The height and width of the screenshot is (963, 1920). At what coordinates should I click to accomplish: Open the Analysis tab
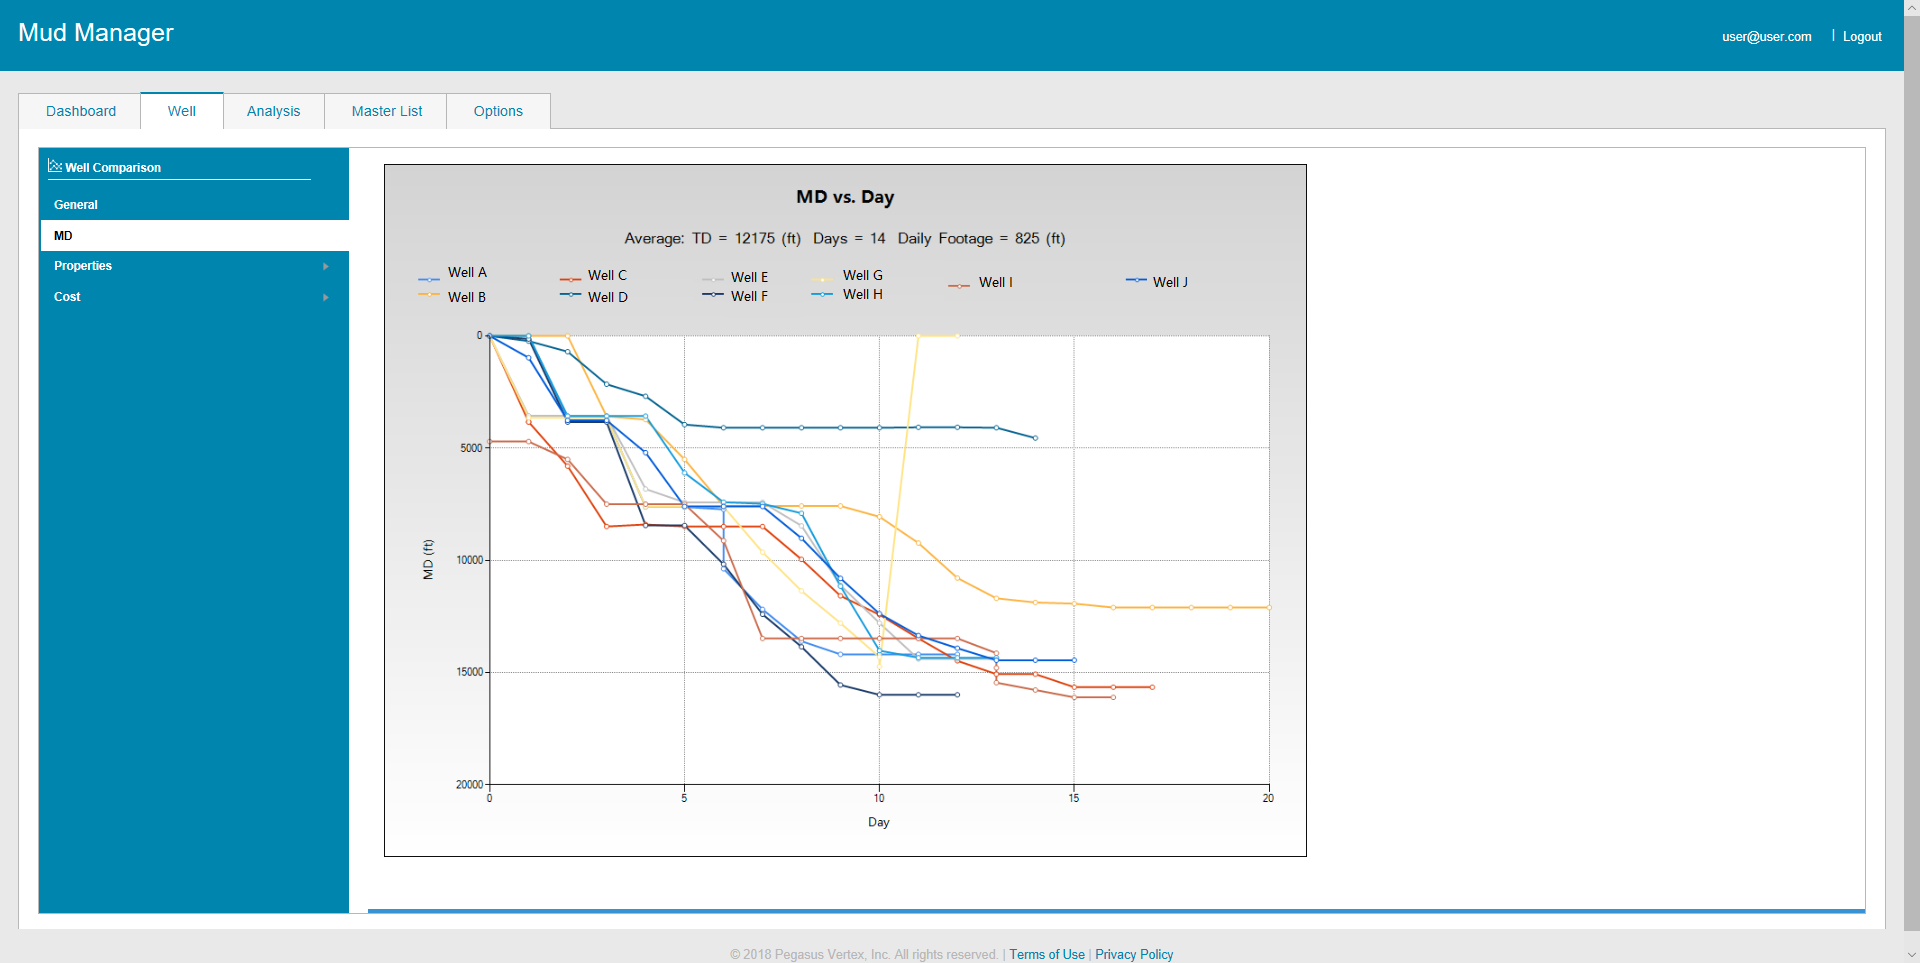click(273, 111)
